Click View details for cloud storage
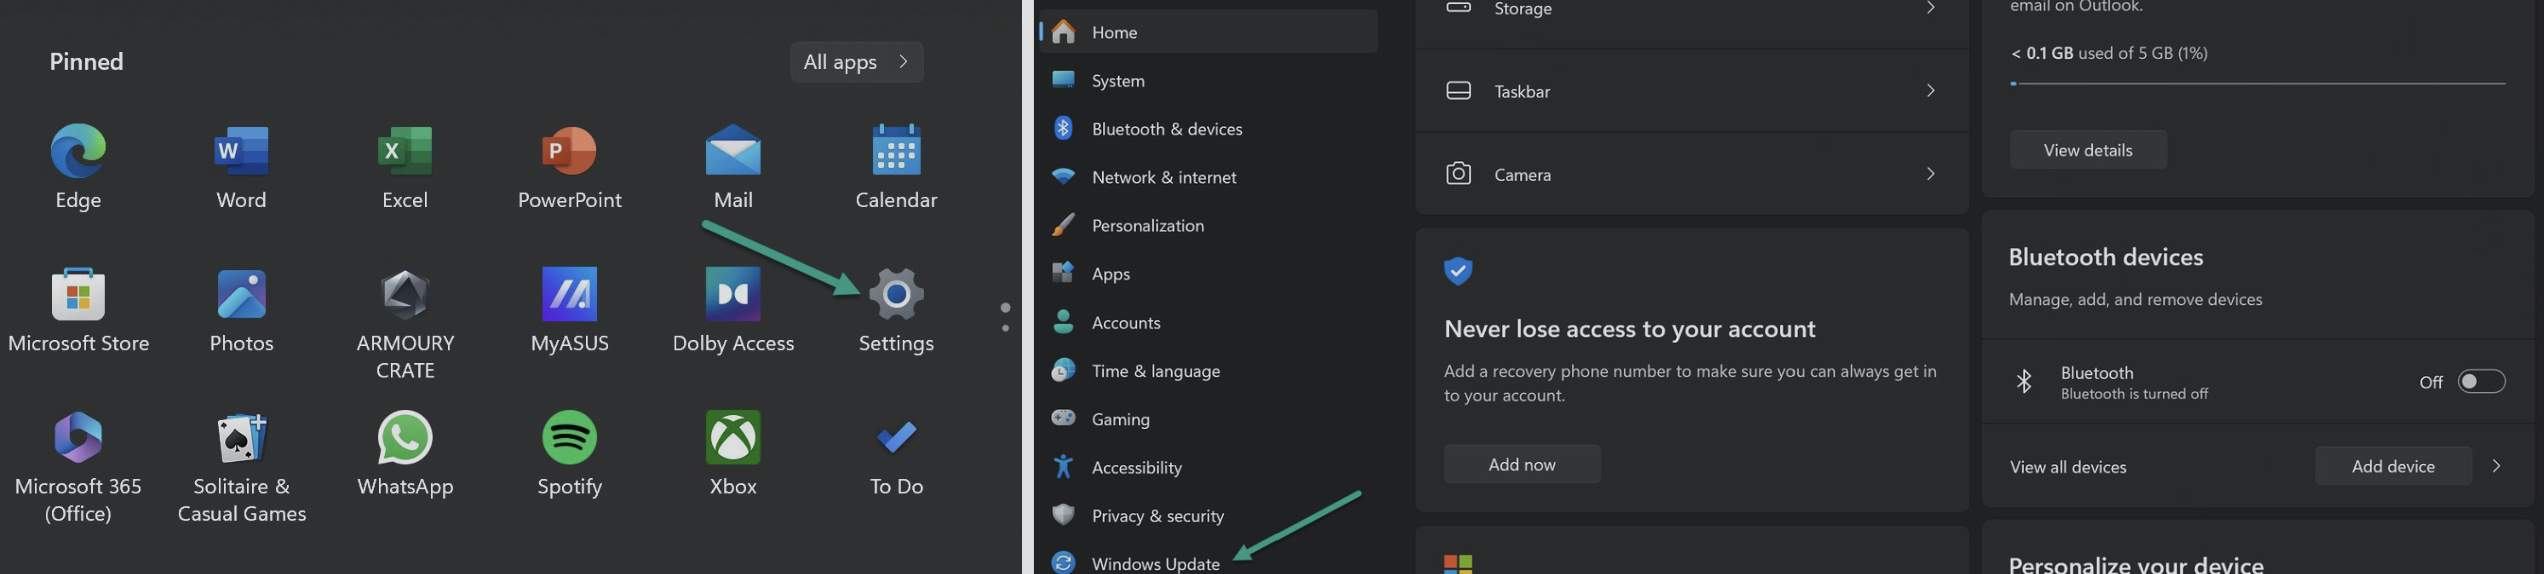Viewport: 2544px width, 574px height. pyautogui.click(x=2088, y=150)
